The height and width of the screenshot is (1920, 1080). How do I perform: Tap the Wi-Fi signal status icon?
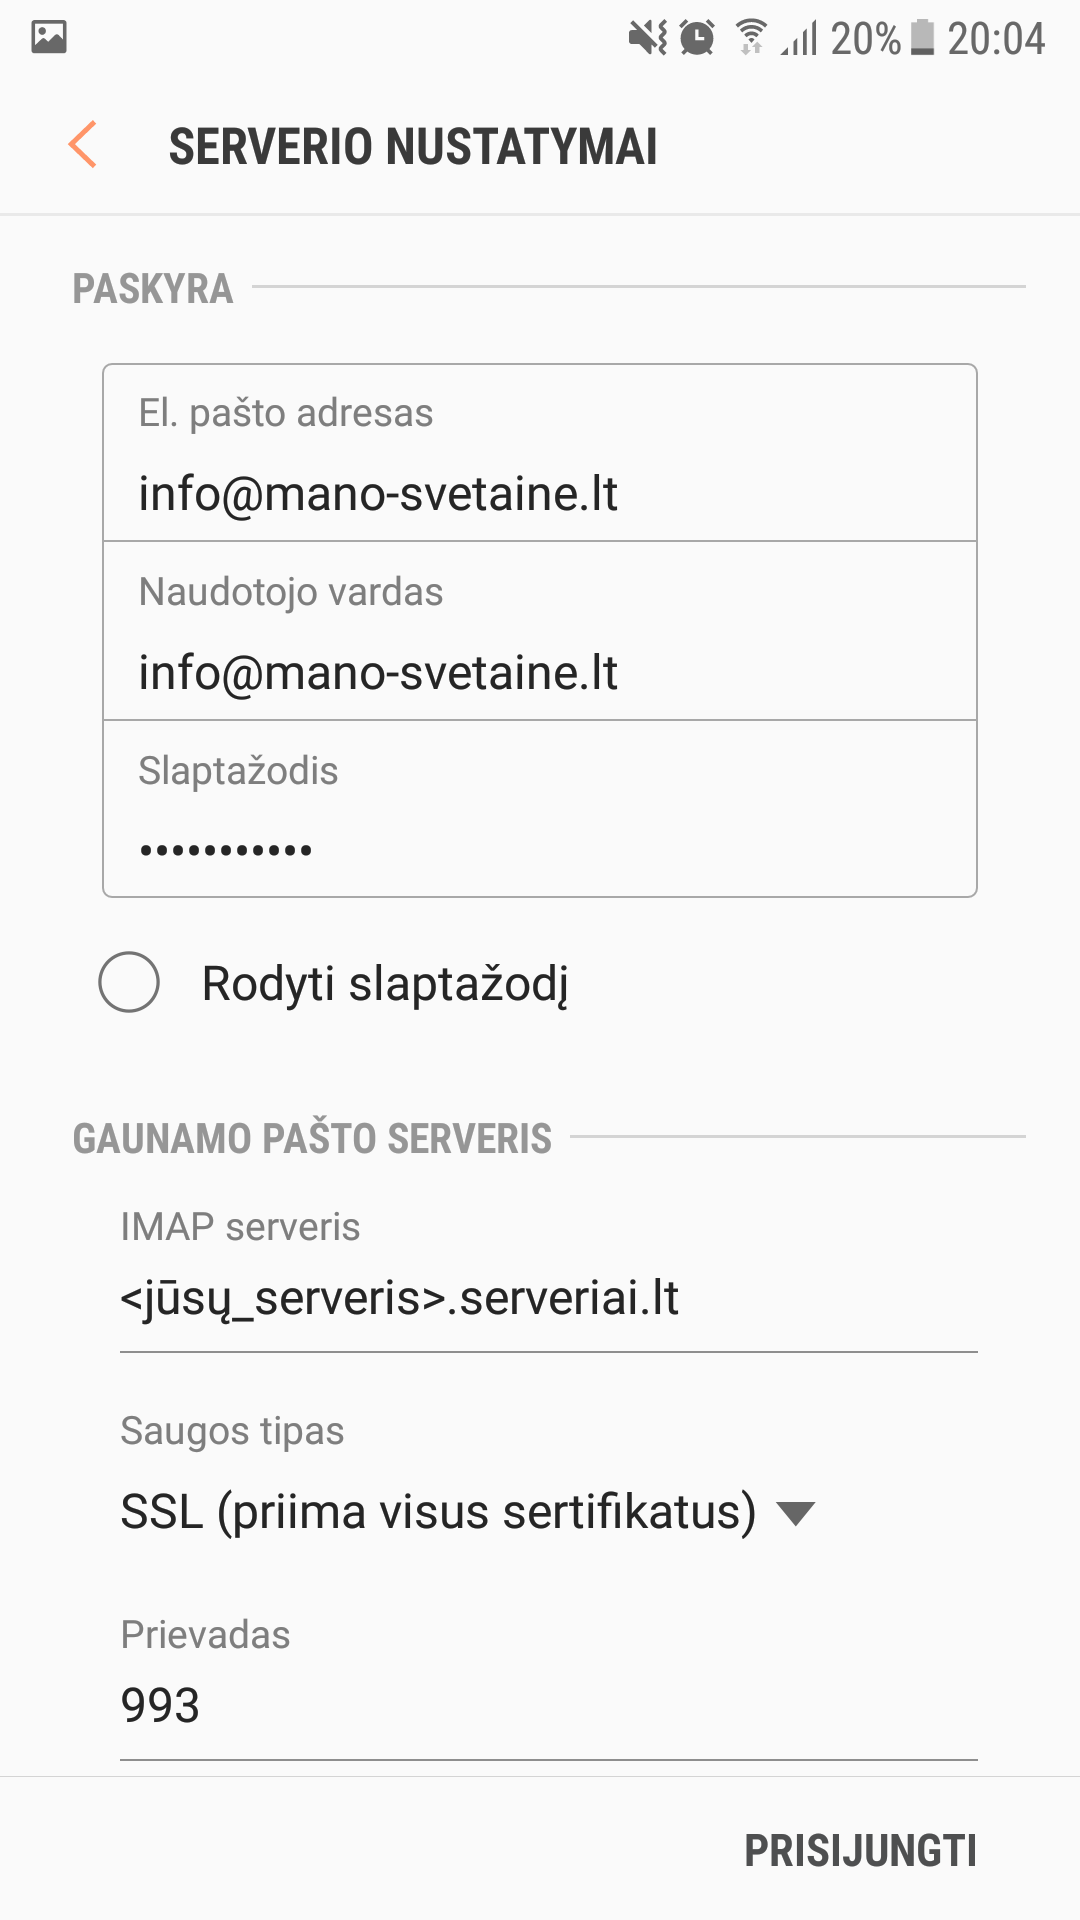tap(751, 38)
